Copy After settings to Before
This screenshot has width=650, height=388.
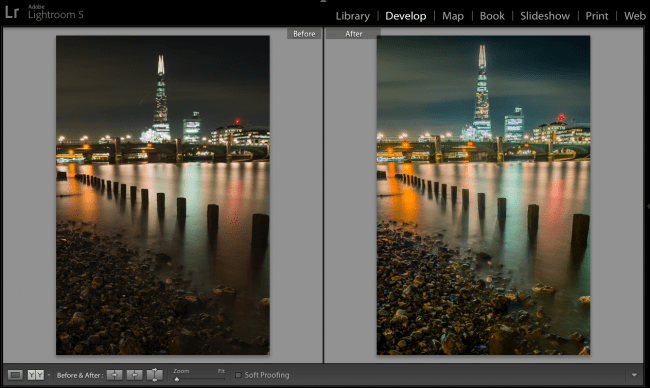click(x=134, y=375)
